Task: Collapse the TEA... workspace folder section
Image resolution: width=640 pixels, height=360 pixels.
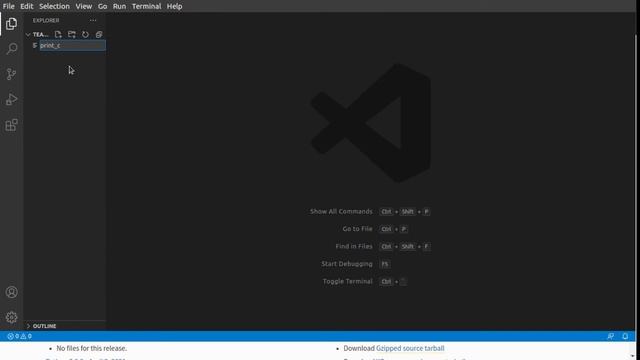Action: click(x=37, y=34)
